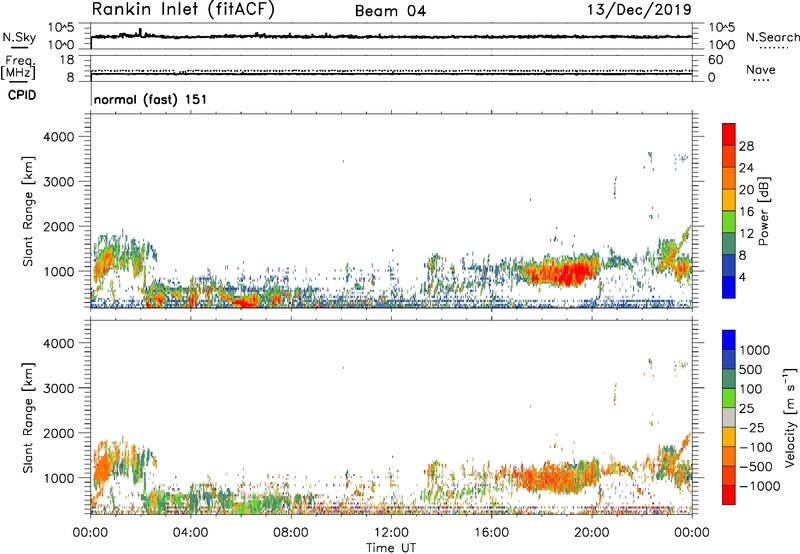The height and width of the screenshot is (554, 800).
Task: Click the "1000" range tick in the power panel
Action: 59,271
